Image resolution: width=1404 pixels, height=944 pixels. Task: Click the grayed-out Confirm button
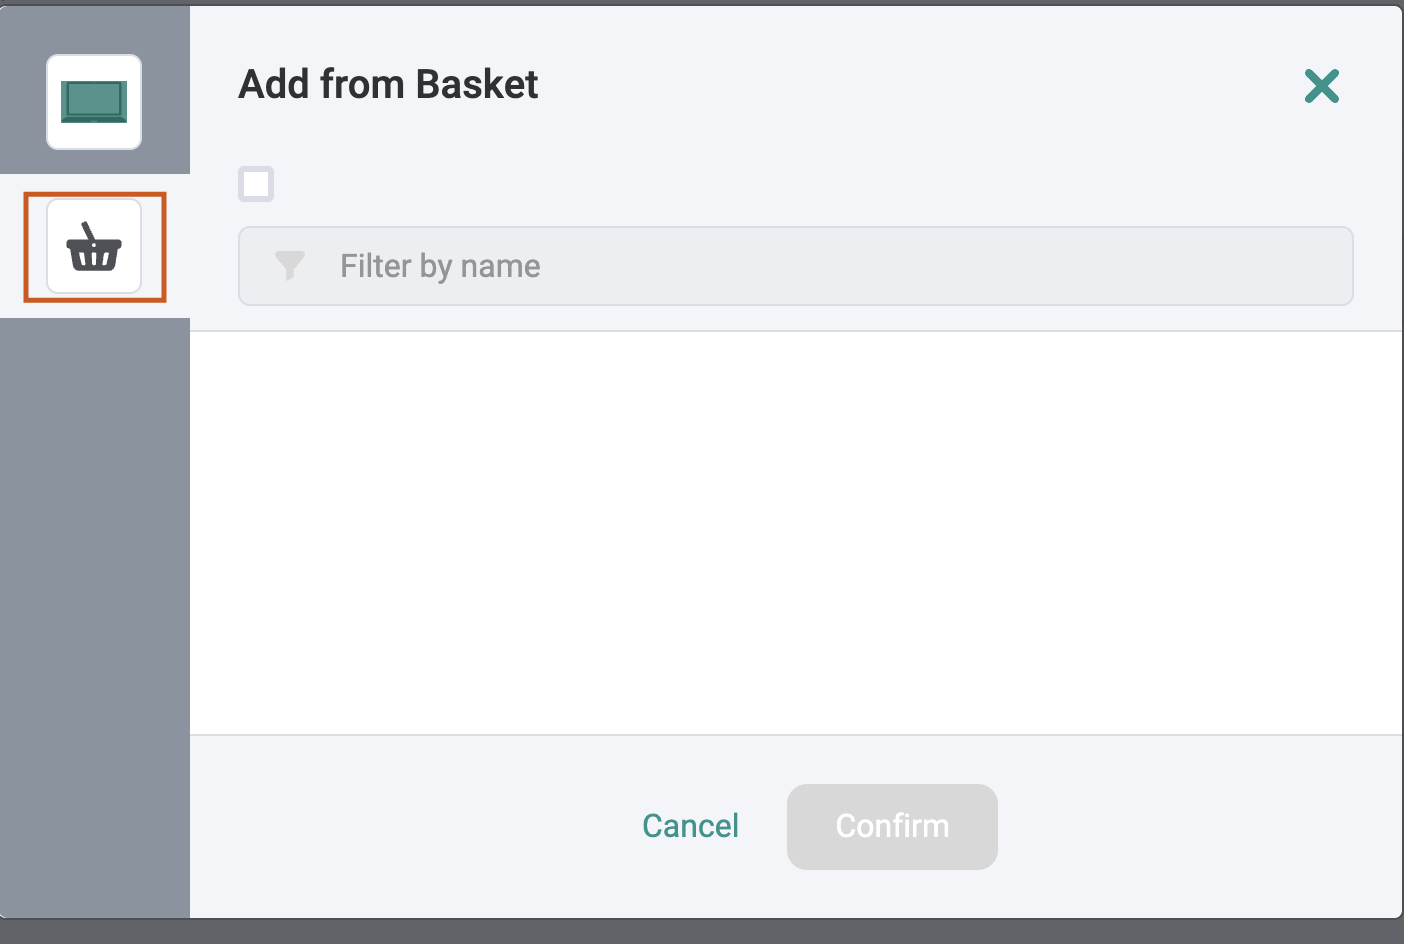pos(892,827)
